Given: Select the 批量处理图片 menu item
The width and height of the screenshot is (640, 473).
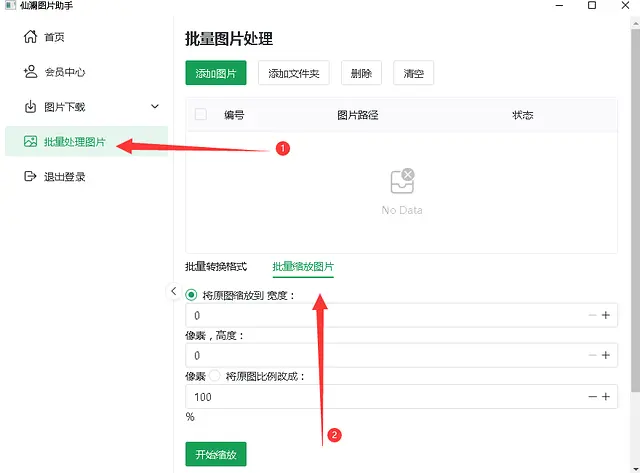Looking at the screenshot, I should (87, 142).
